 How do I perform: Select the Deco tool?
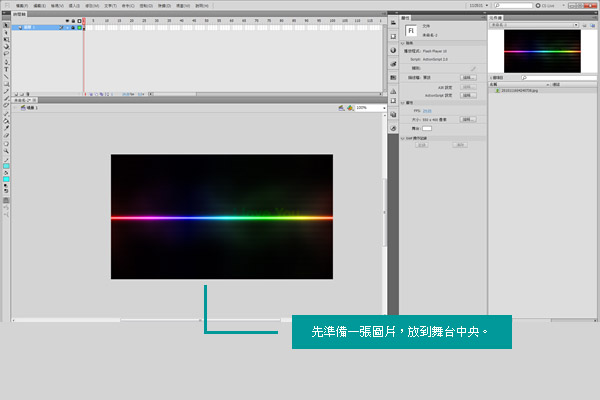coord(6,106)
